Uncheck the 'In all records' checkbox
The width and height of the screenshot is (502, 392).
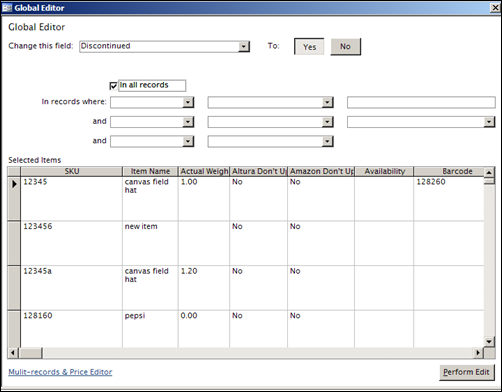(x=113, y=86)
